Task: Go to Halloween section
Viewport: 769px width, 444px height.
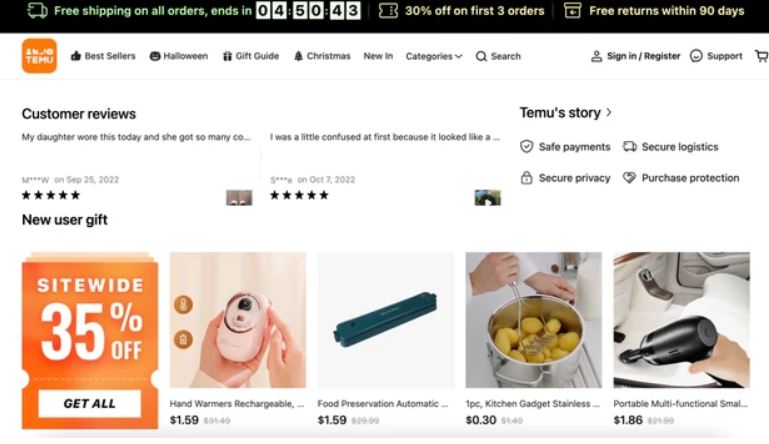Action: pyautogui.click(x=179, y=57)
